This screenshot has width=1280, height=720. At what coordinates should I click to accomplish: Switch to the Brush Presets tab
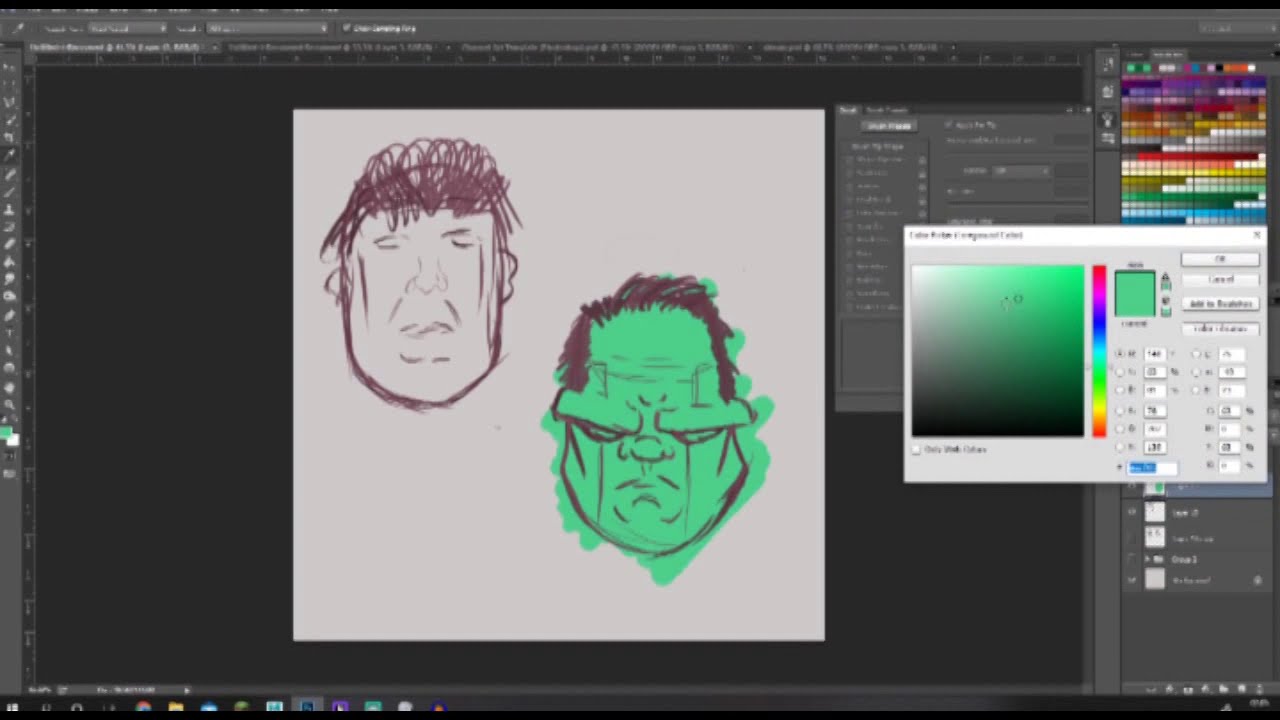887,110
